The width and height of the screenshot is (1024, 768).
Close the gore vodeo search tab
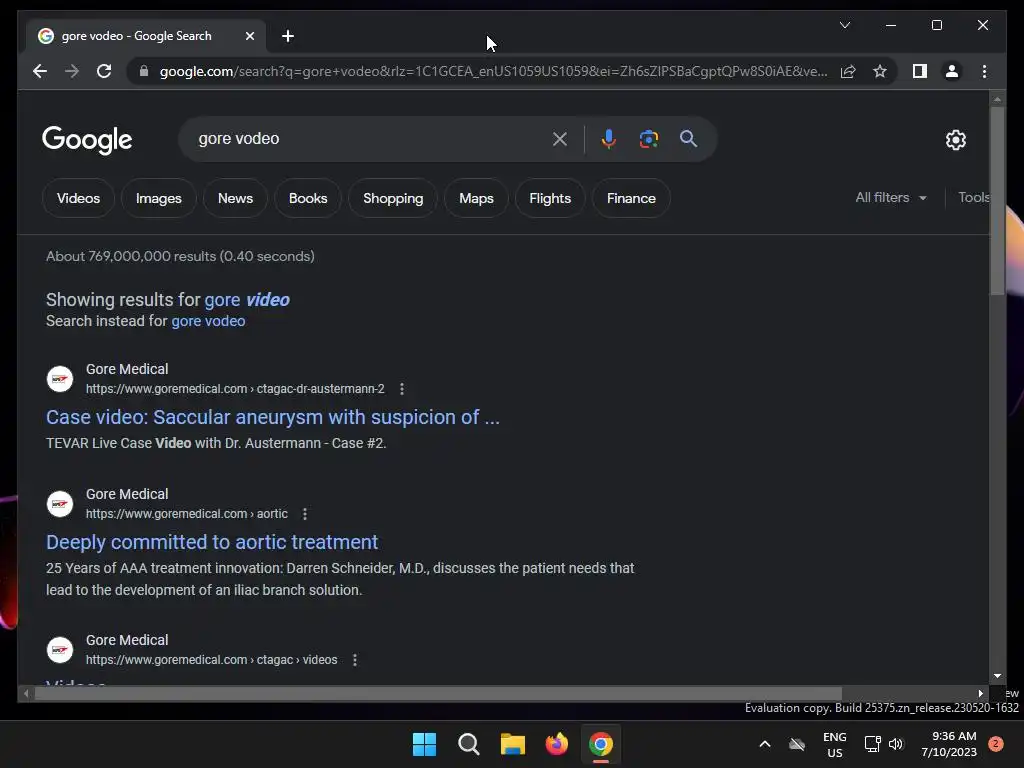[x=249, y=36]
